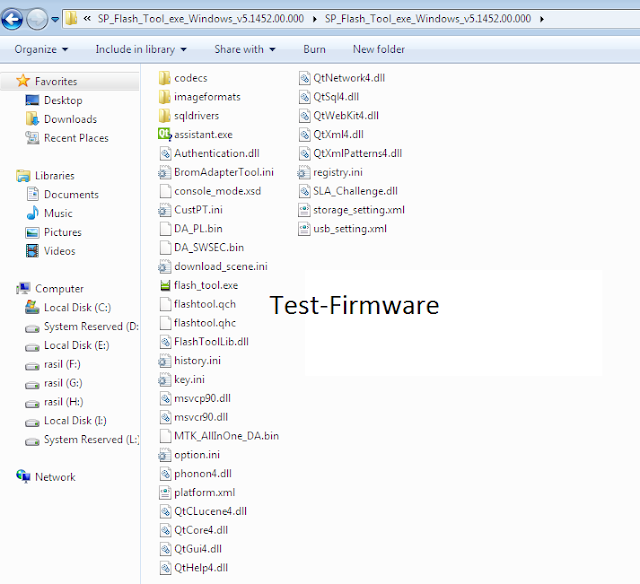Select the option.ini file icon
The width and height of the screenshot is (640, 584).
tap(164, 455)
